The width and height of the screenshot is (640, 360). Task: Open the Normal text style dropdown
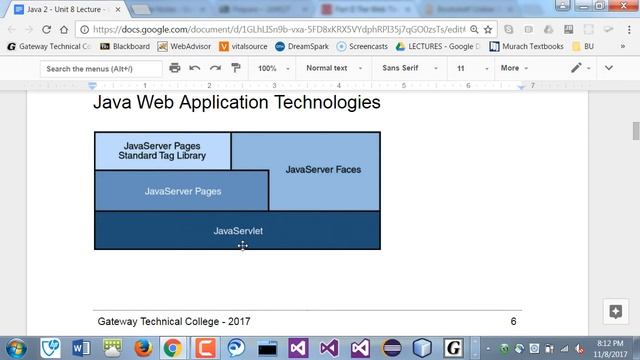(x=334, y=68)
